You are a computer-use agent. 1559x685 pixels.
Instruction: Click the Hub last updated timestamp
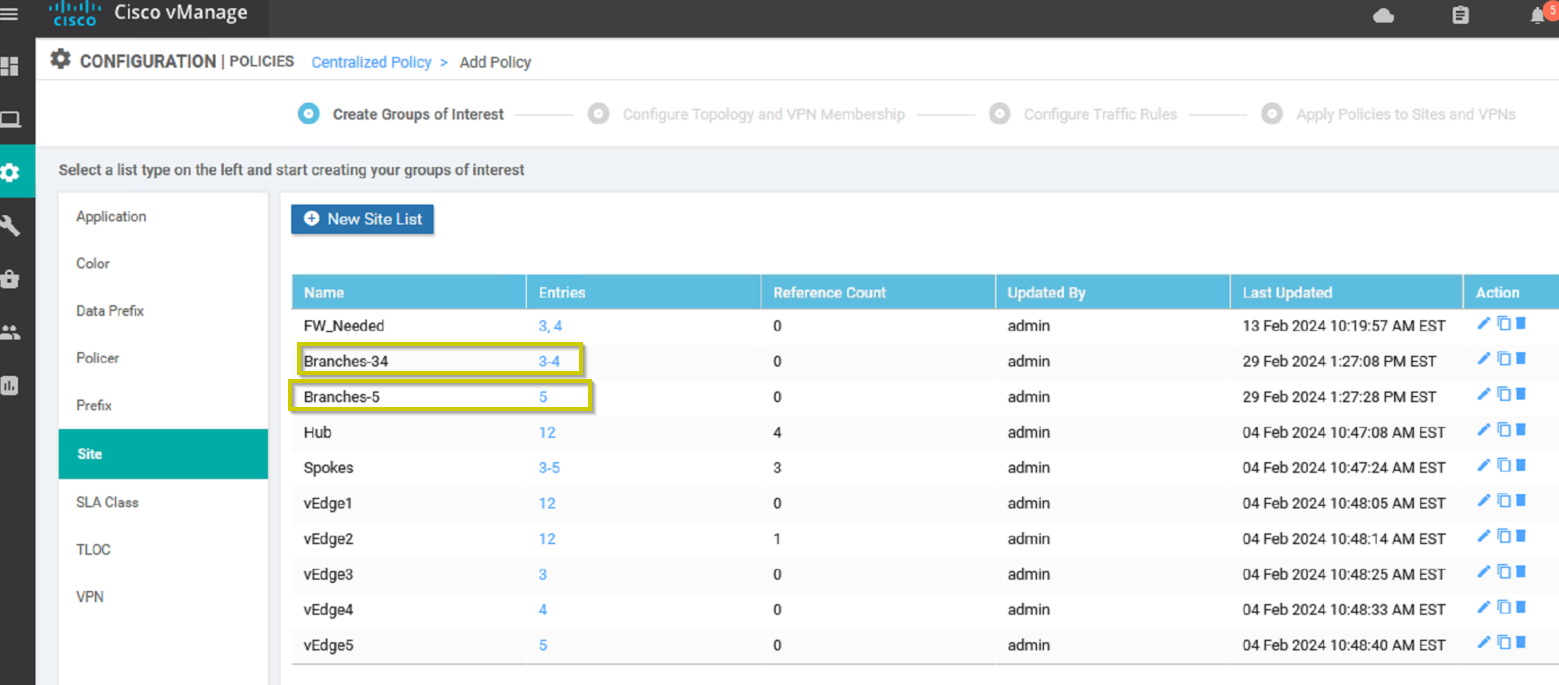[1344, 433]
